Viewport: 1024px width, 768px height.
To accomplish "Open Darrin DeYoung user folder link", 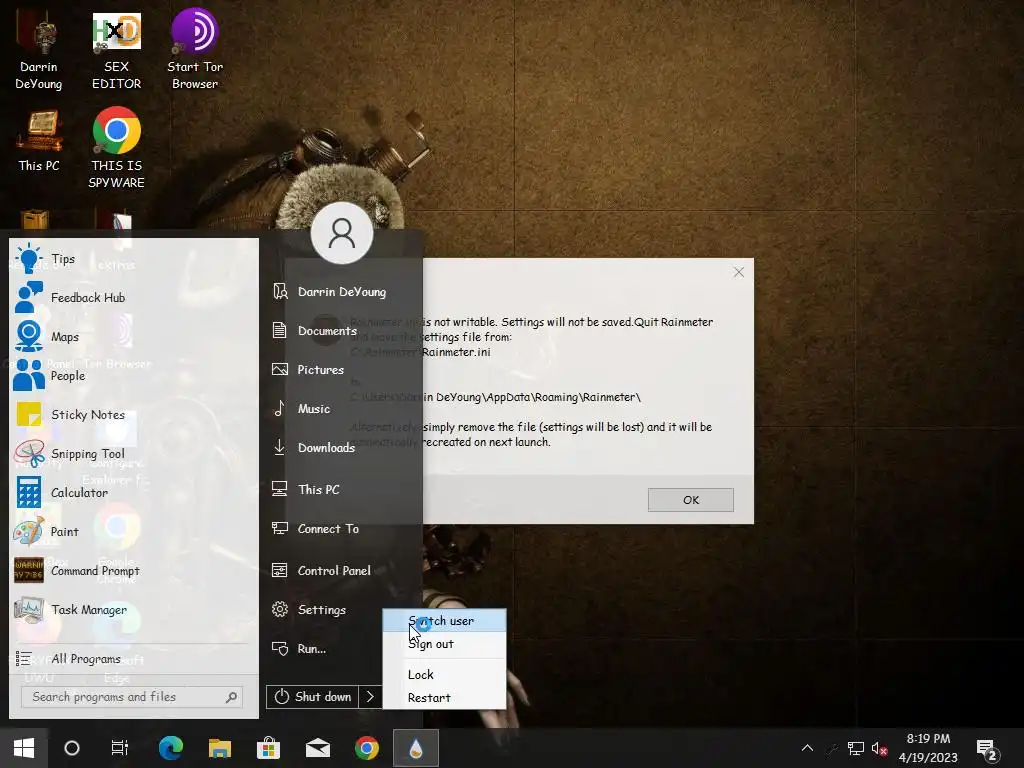I will (344, 291).
